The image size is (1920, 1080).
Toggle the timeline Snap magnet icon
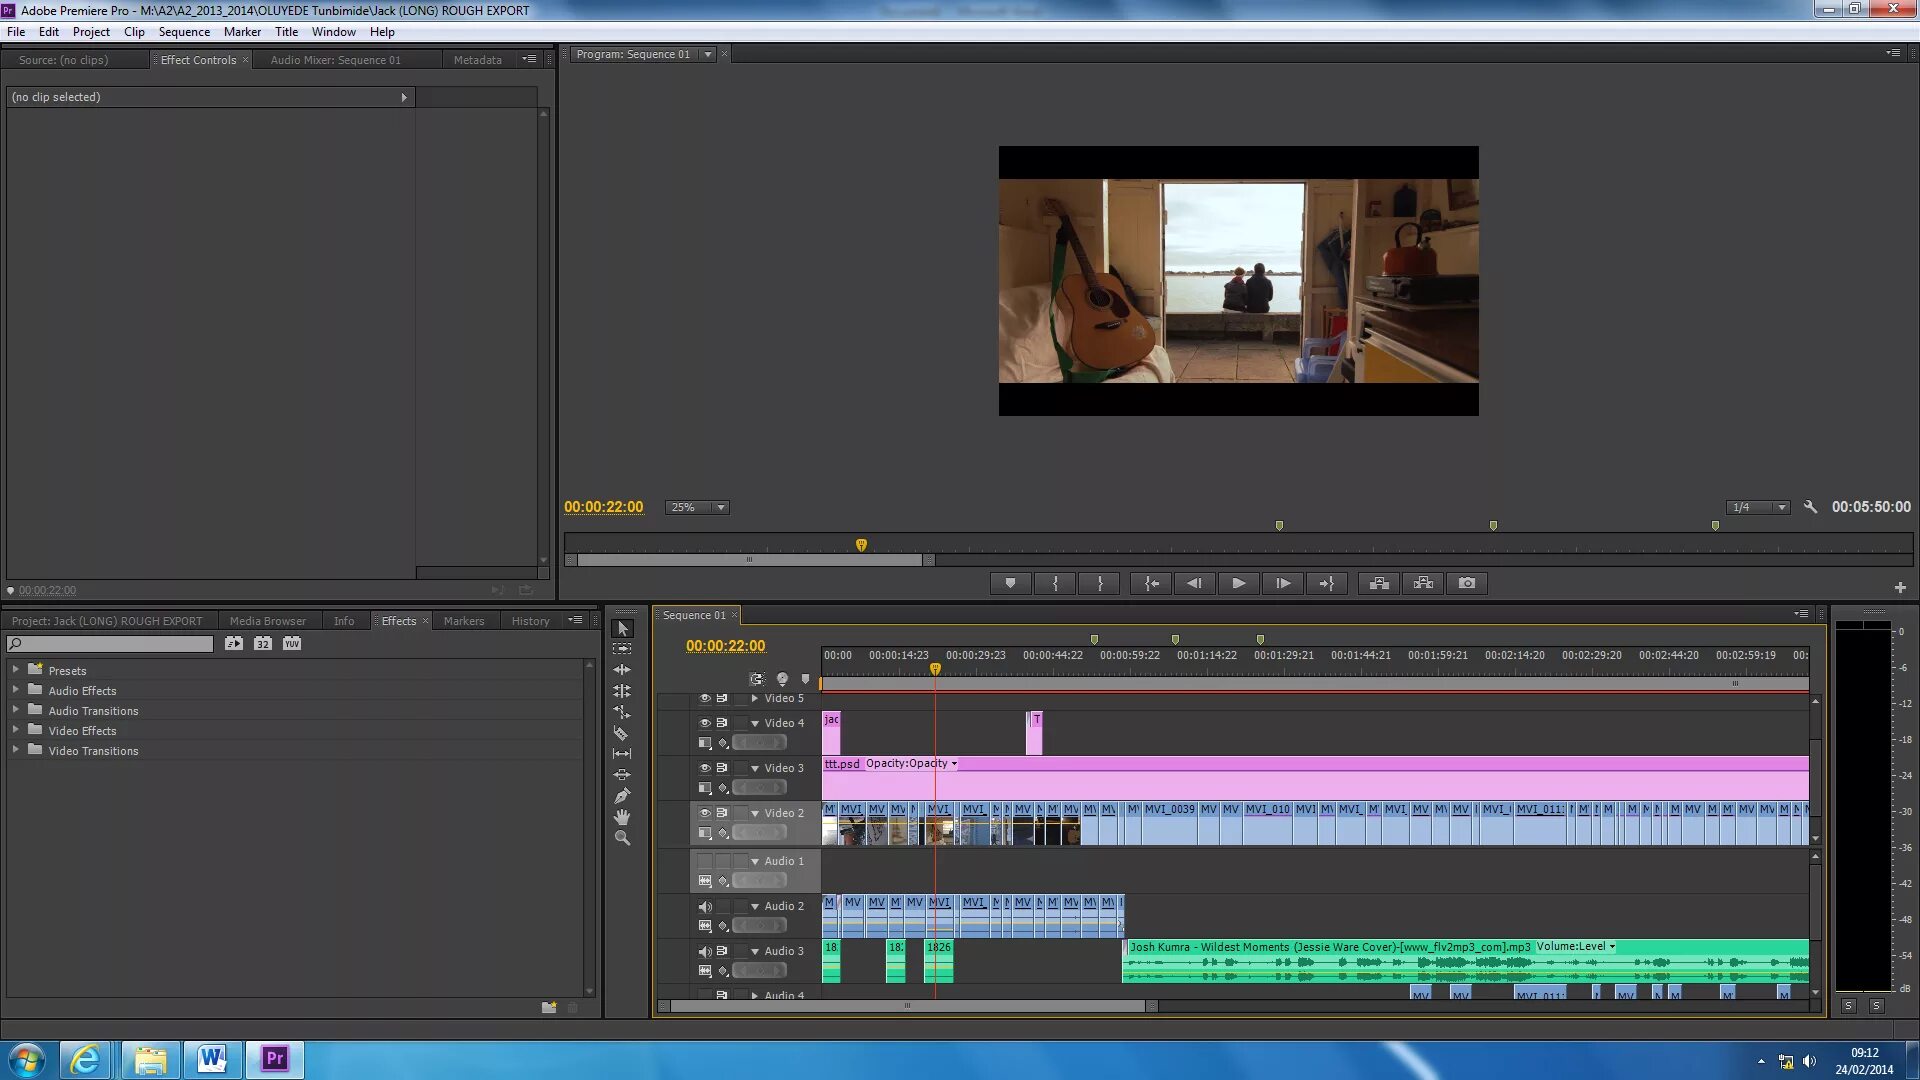pyautogui.click(x=757, y=679)
